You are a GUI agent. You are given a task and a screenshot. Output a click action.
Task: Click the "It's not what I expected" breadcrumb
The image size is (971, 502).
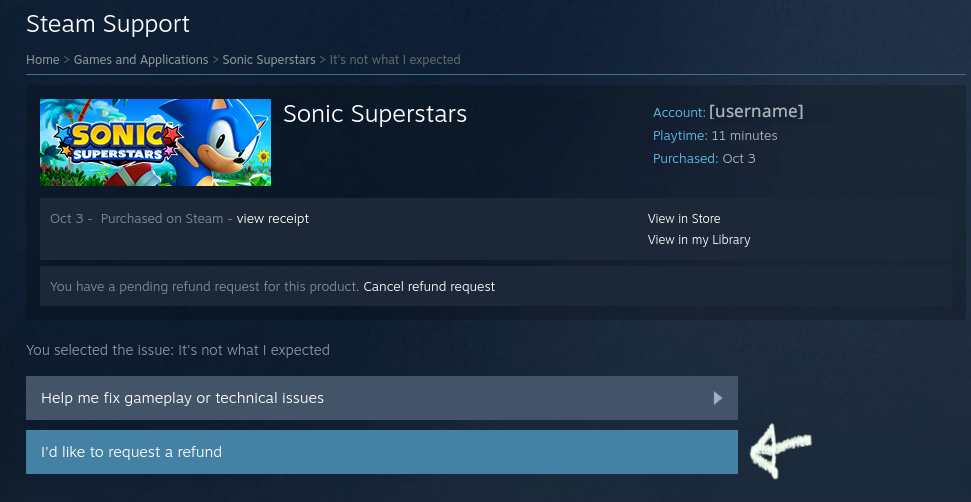pyautogui.click(x=395, y=60)
